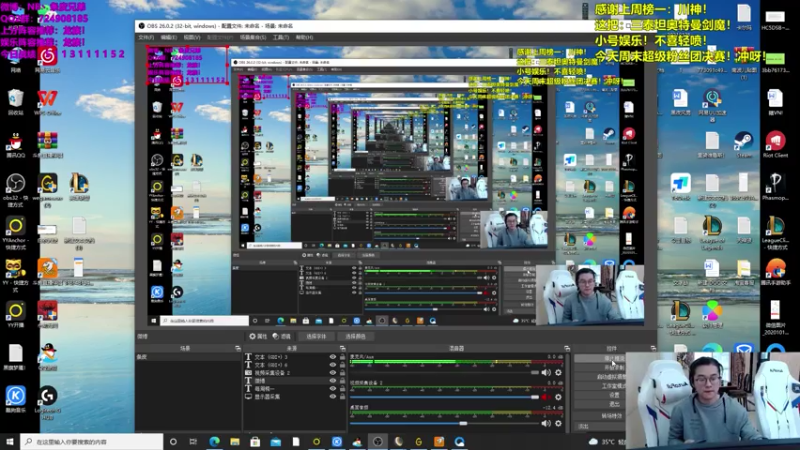Launch WPS Office desktop icon
The image size is (800, 450).
[x=47, y=101]
